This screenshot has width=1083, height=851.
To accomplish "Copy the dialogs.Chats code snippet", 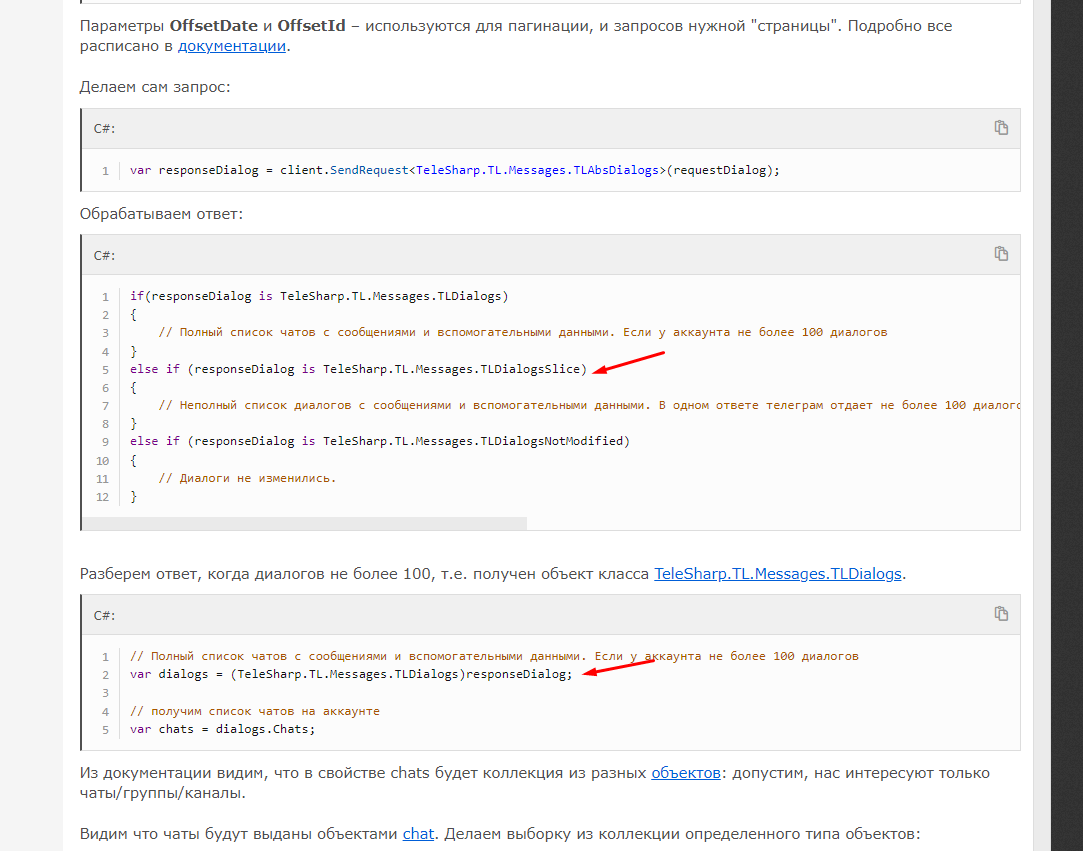I will pos(1001,614).
